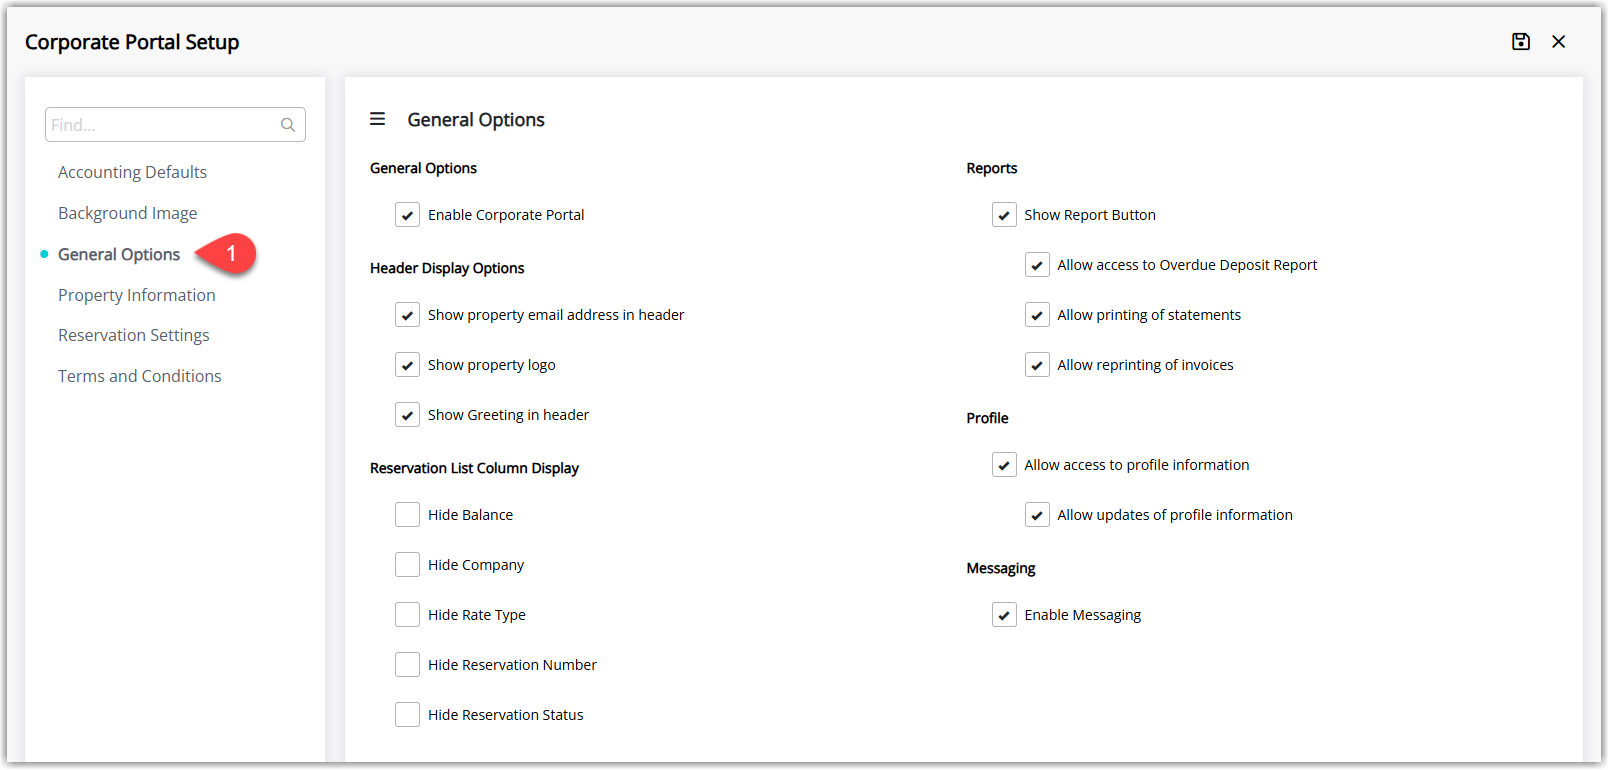Click the Profile section heading
The image size is (1609, 770).
click(987, 418)
